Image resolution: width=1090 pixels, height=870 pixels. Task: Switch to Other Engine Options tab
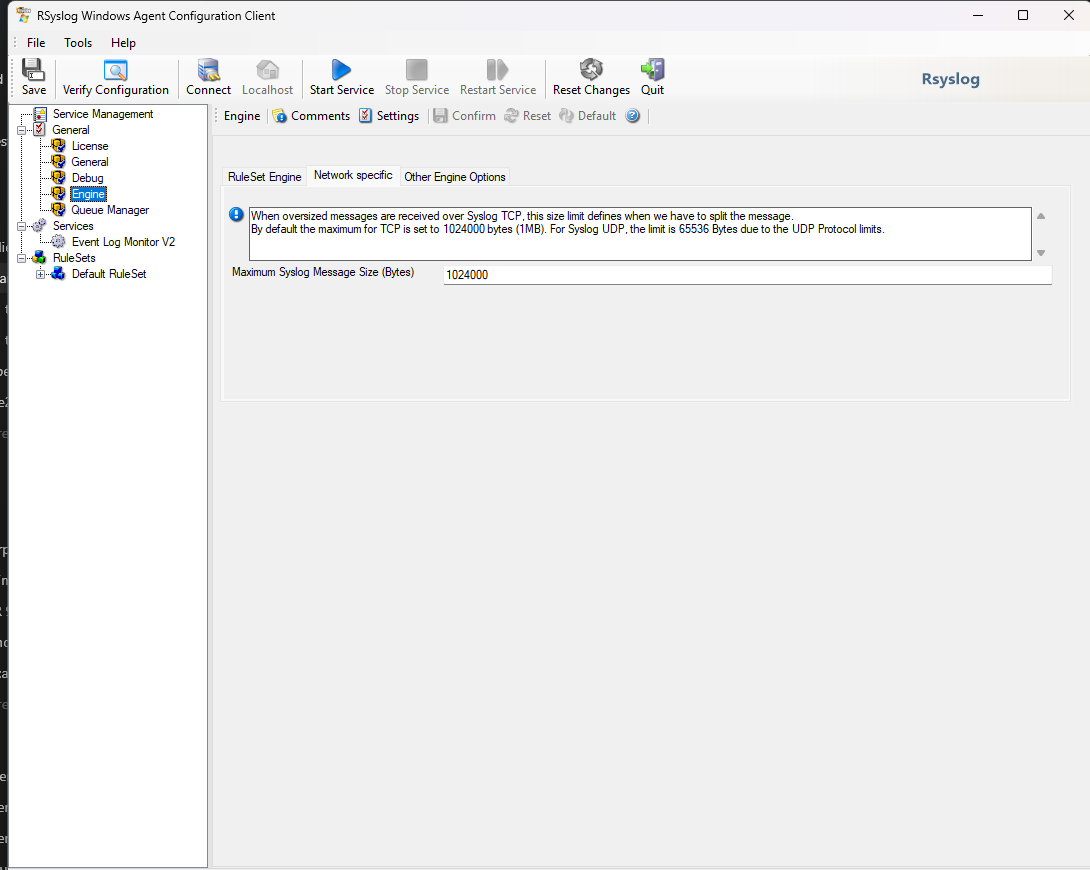coord(455,177)
